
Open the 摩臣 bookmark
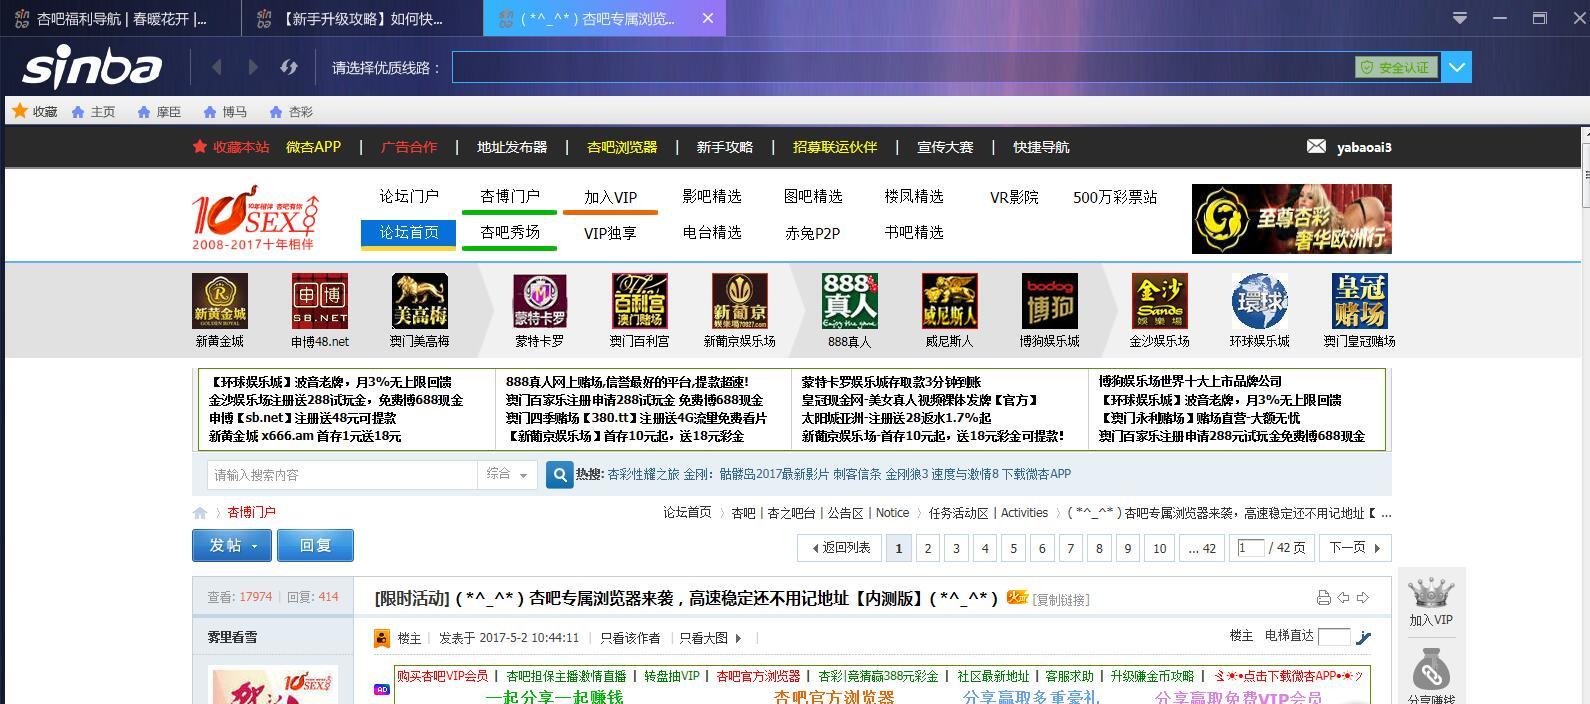click(159, 112)
